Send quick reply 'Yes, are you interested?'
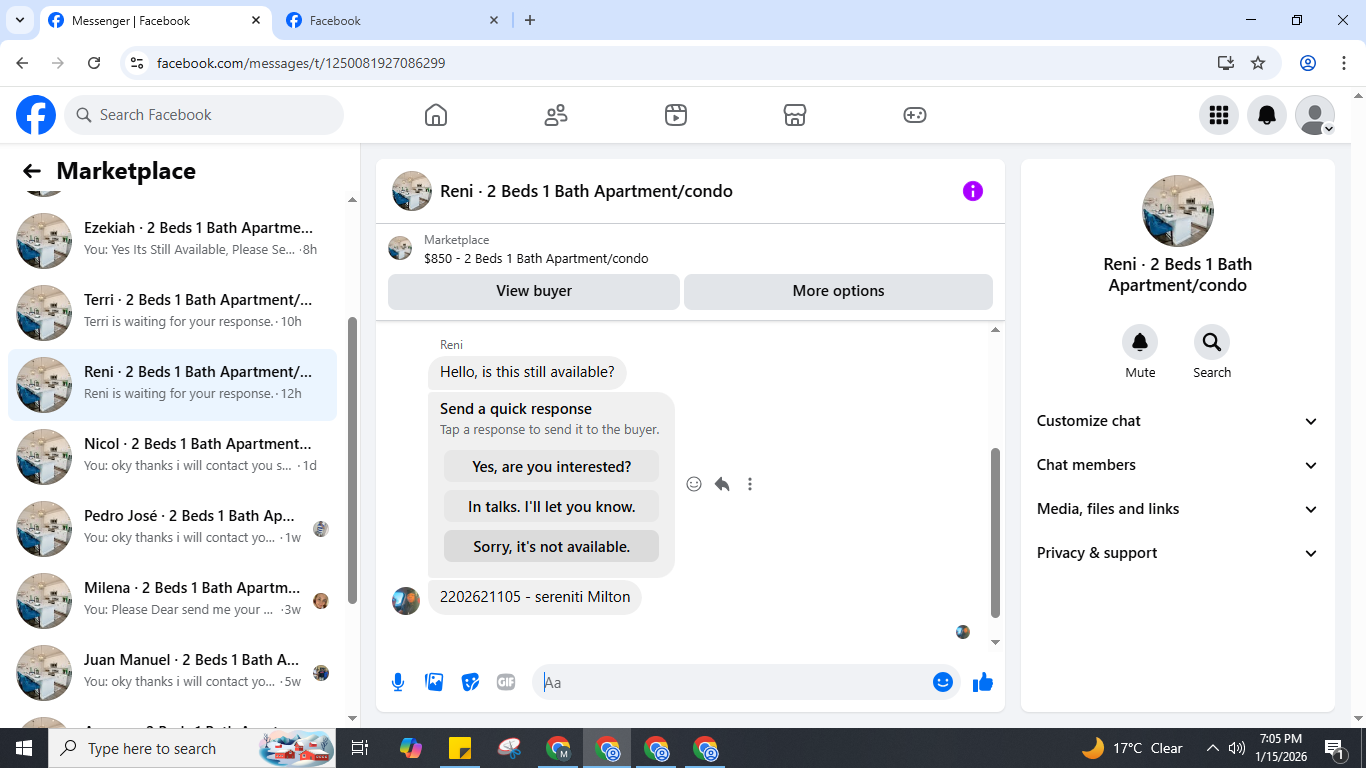 (551, 466)
